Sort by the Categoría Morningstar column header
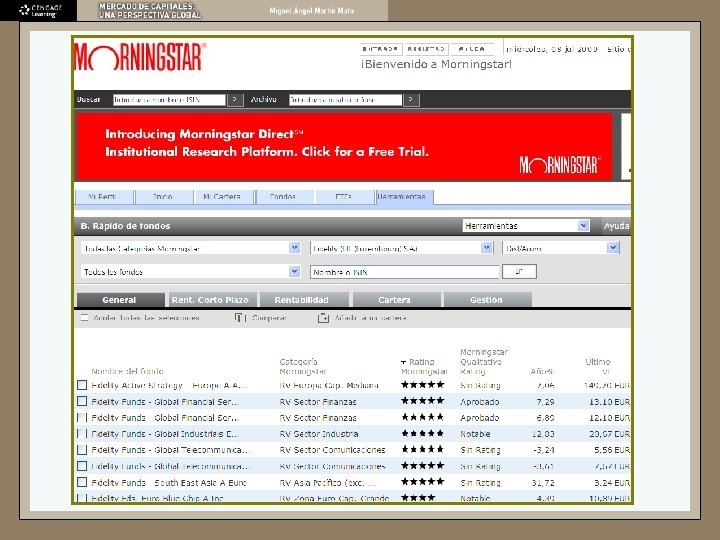This screenshot has height=540, width=720. pyautogui.click(x=303, y=366)
